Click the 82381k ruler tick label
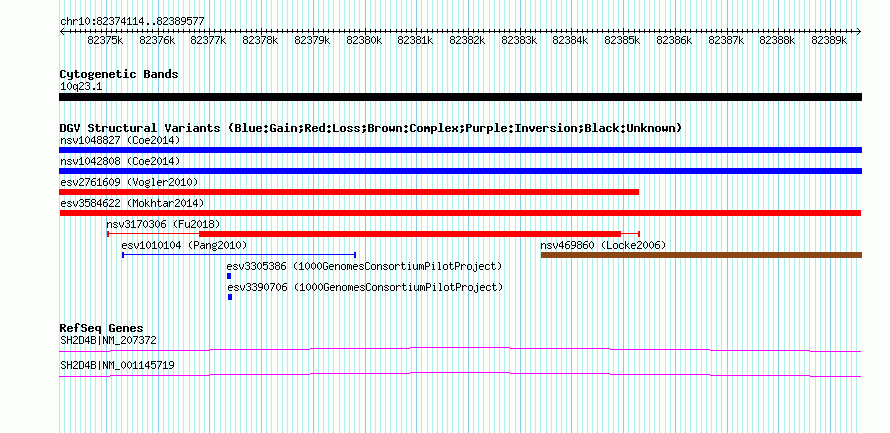 (415, 40)
